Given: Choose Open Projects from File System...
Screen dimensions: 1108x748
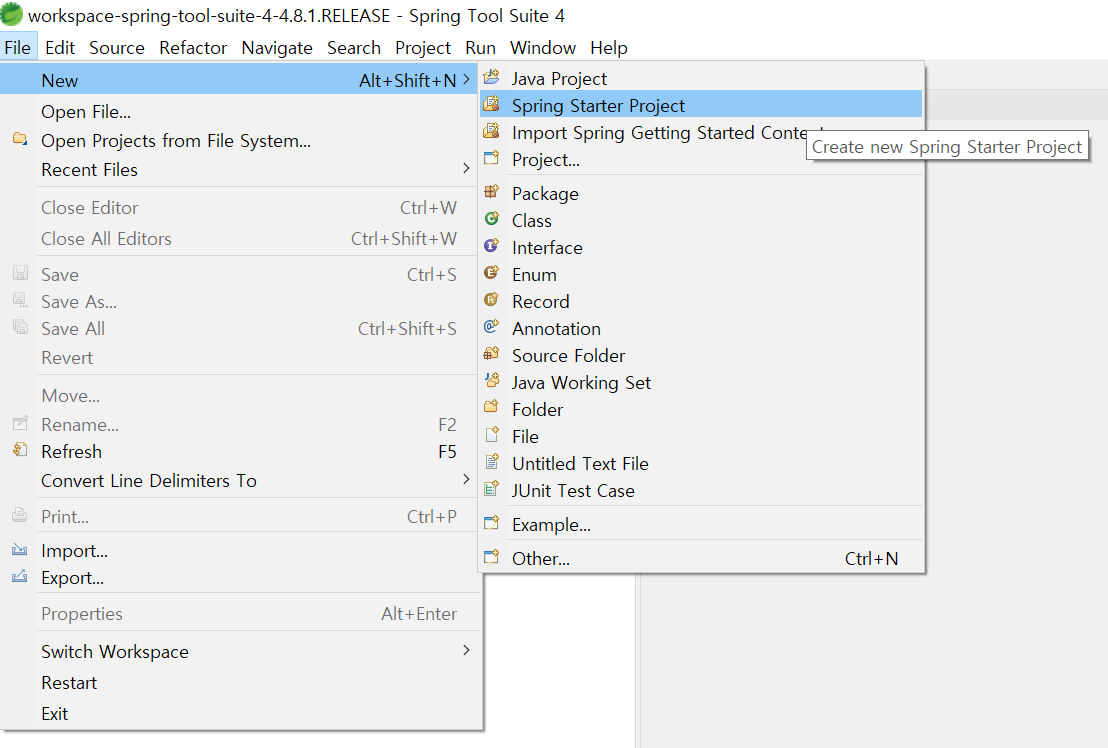Looking at the screenshot, I should click(240, 141).
